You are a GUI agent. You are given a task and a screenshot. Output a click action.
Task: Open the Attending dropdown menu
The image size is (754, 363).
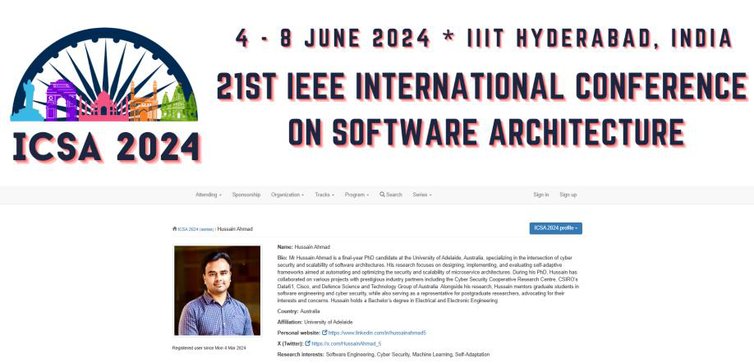pyautogui.click(x=208, y=195)
